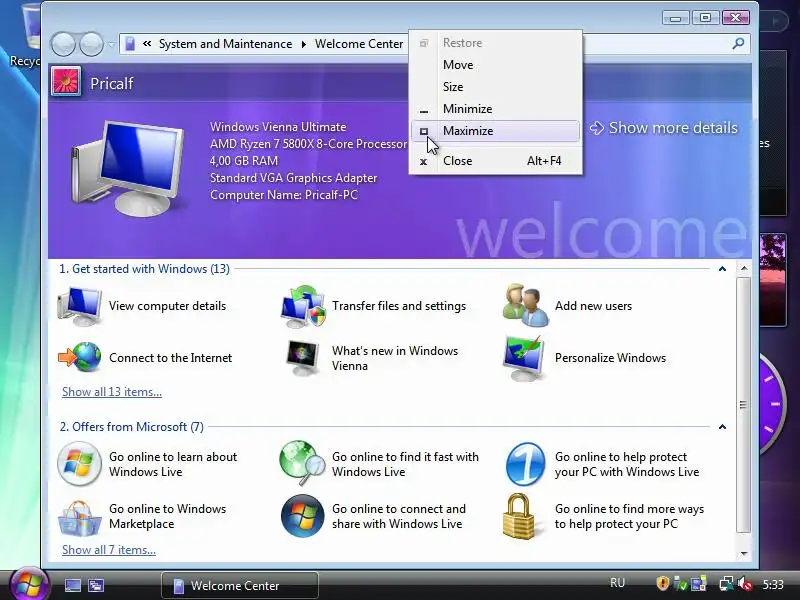The height and width of the screenshot is (600, 800).
Task: Click the RU language indicator
Action: click(x=617, y=583)
